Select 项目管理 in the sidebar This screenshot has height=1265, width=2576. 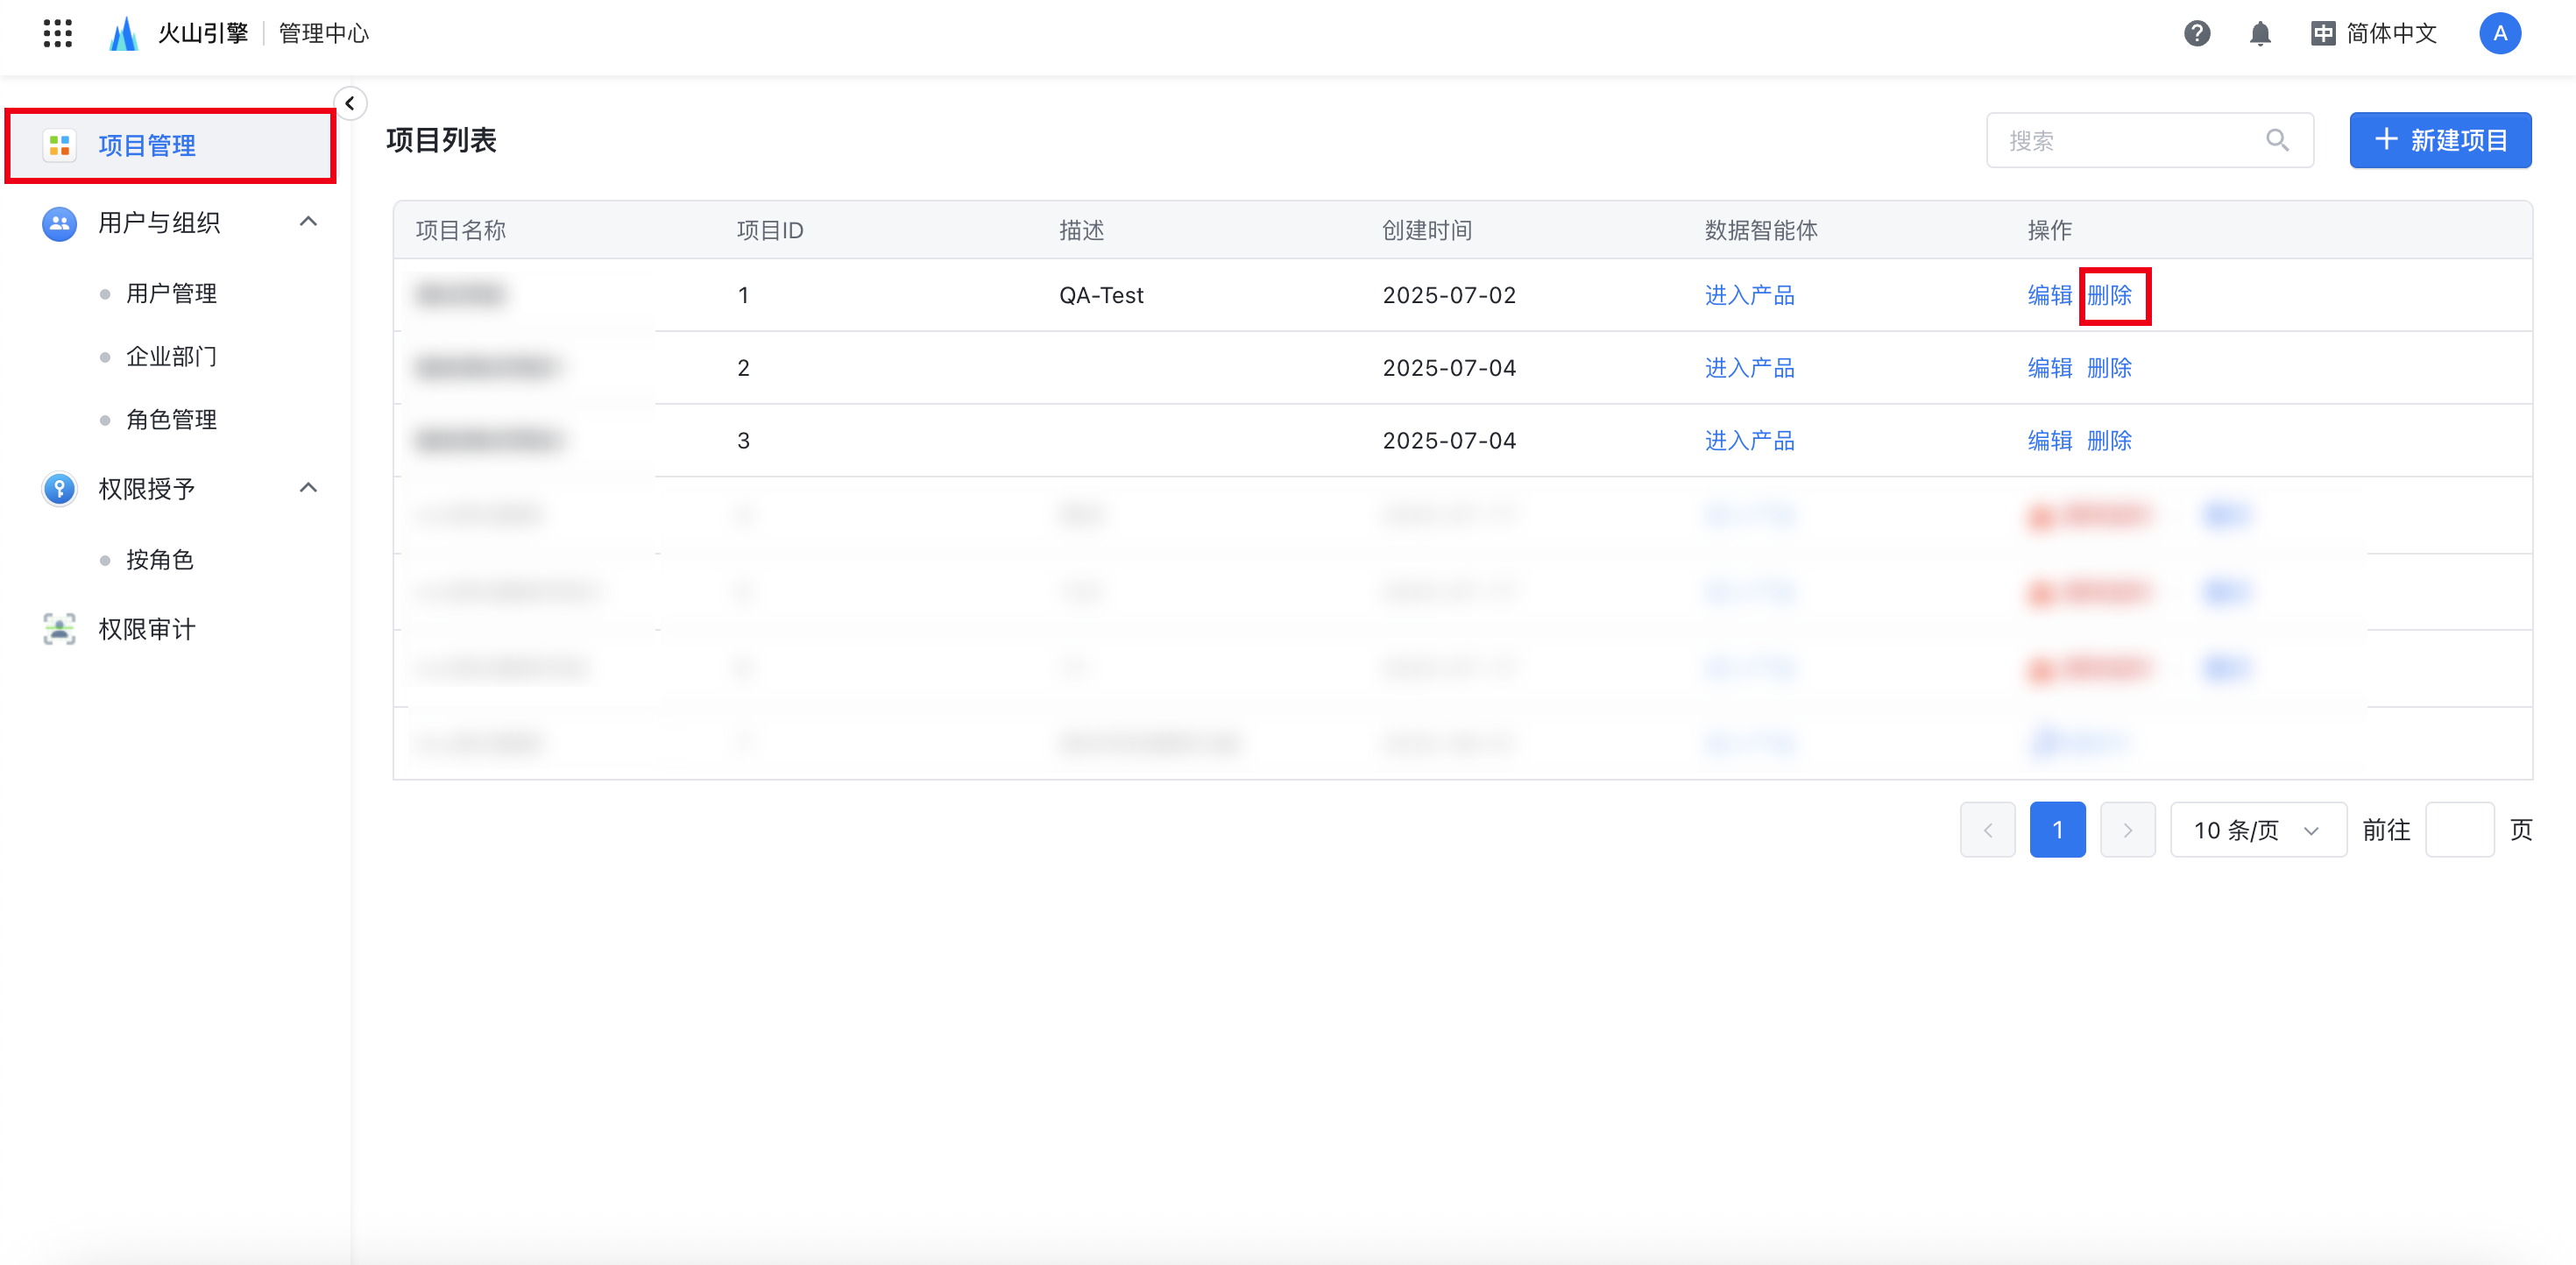pos(147,146)
